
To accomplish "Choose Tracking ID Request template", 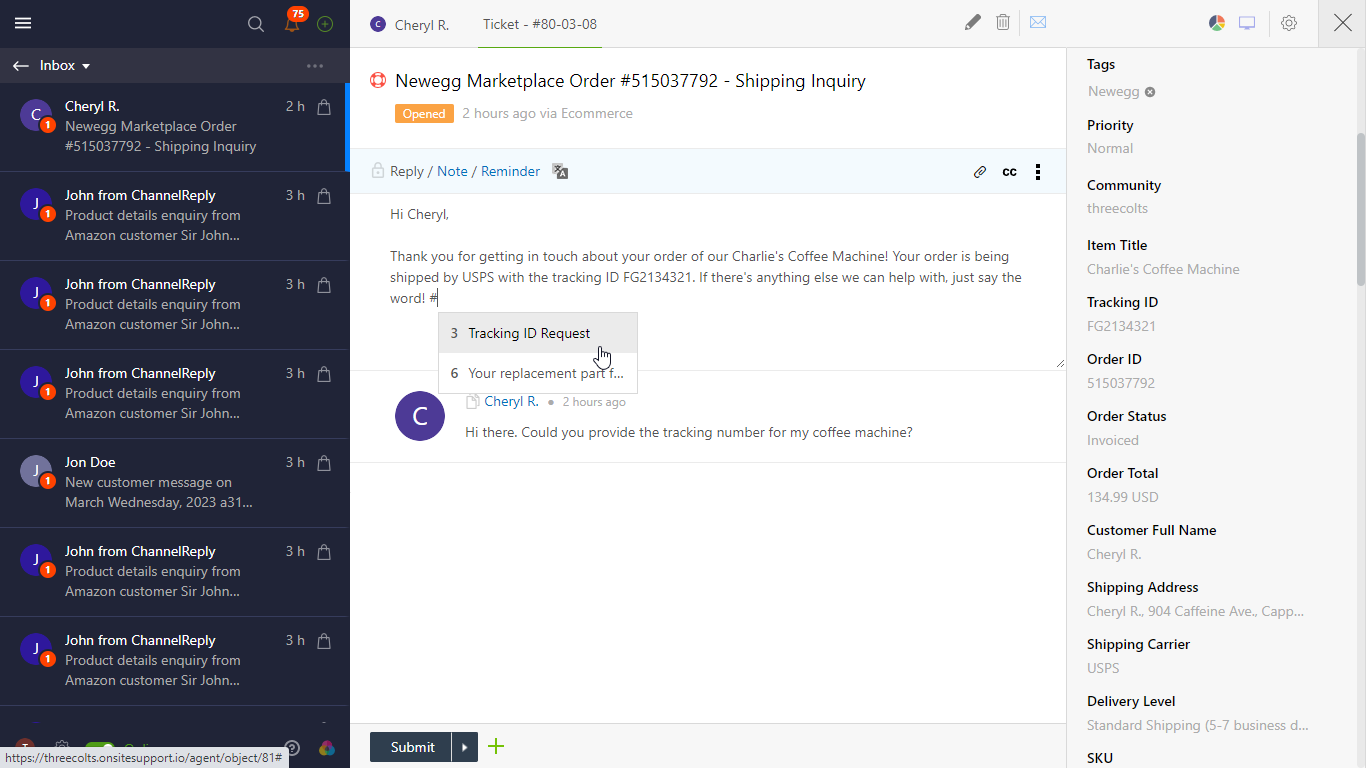I will coord(538,333).
